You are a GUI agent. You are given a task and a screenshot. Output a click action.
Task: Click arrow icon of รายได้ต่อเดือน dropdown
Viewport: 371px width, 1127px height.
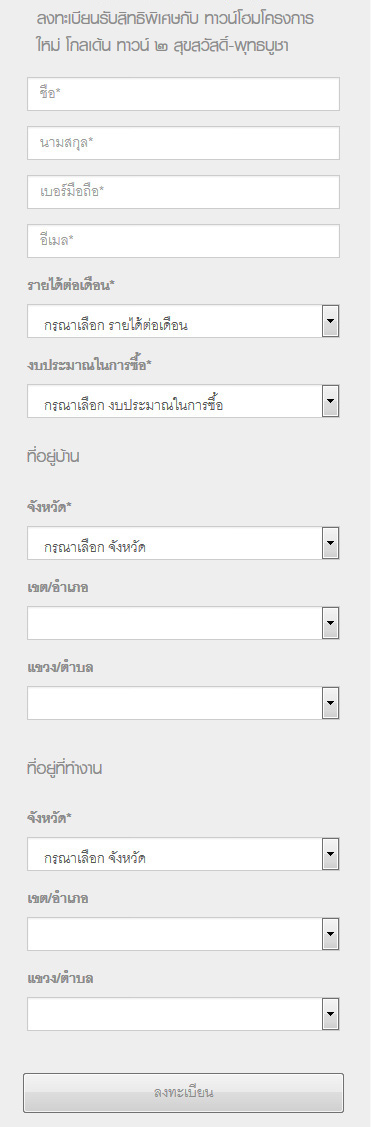point(330,321)
